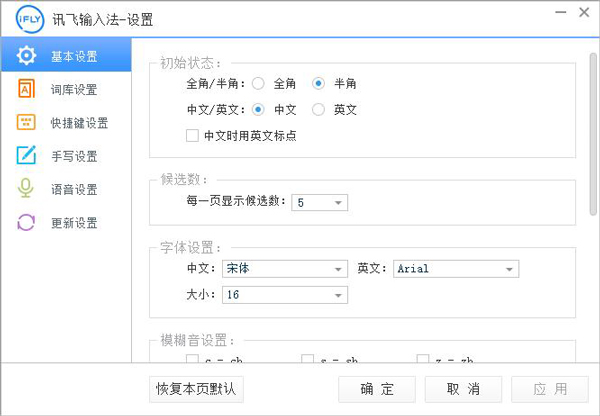Screen dimensions: 600x416
Task: Switch to the 语音设置 tab
Action: [66, 189]
